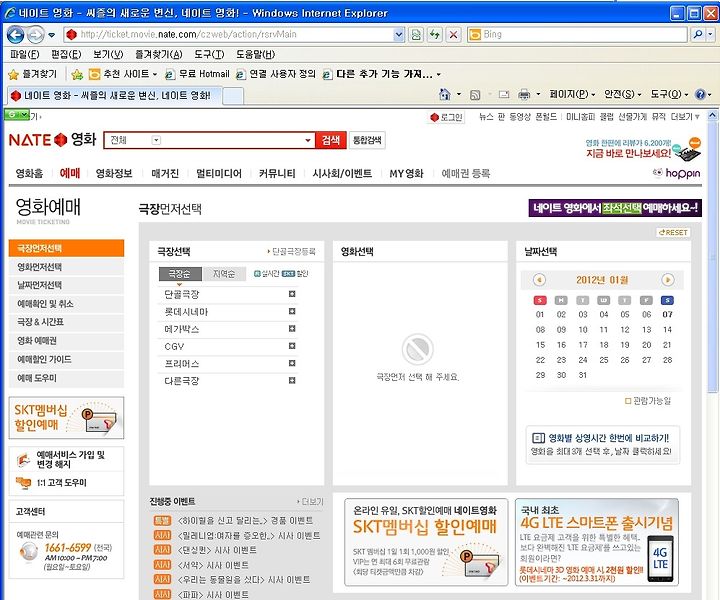Click the red 검색 search button
Image resolution: width=720 pixels, height=600 pixels.
point(331,140)
